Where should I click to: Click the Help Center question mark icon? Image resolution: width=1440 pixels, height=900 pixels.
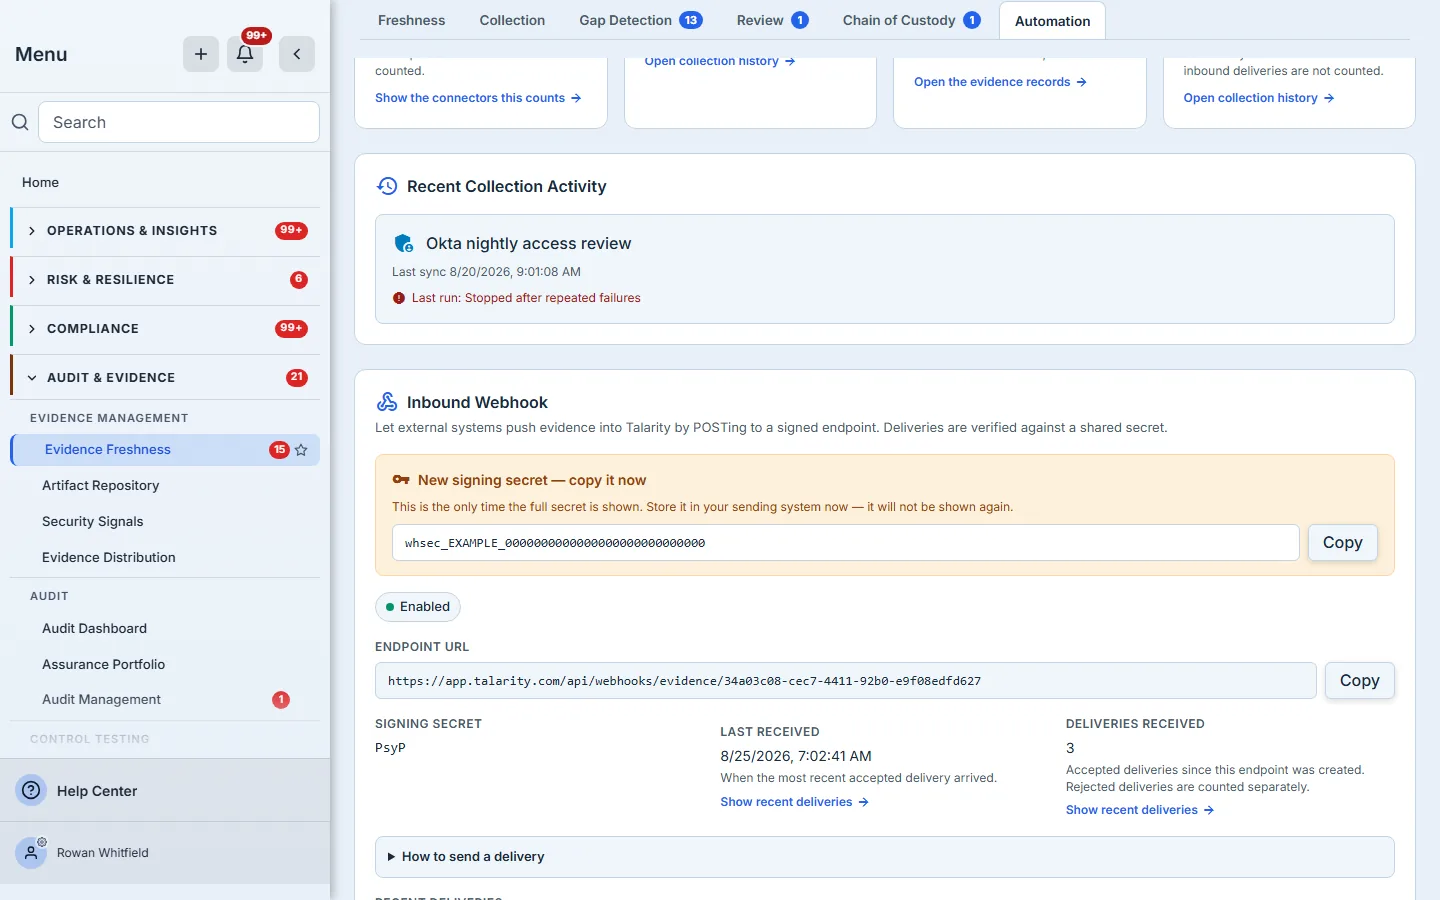point(32,790)
